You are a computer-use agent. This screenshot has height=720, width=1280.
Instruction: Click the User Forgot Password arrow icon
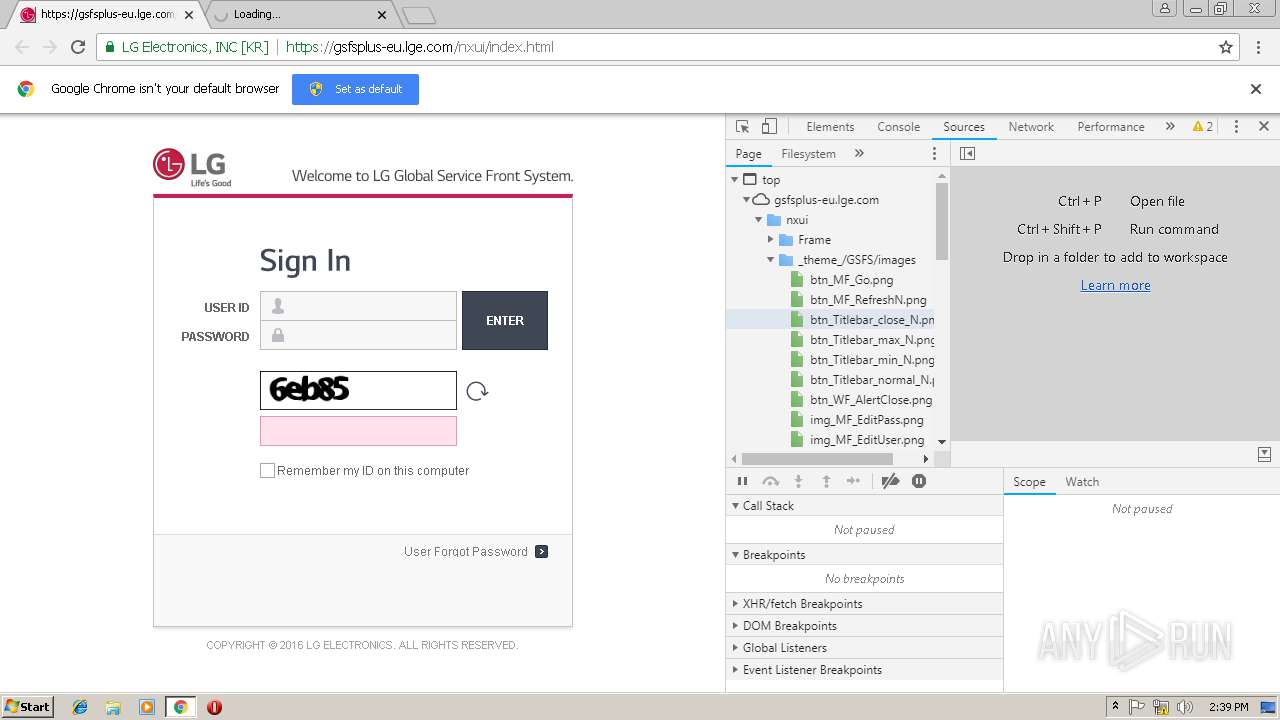pyautogui.click(x=541, y=551)
